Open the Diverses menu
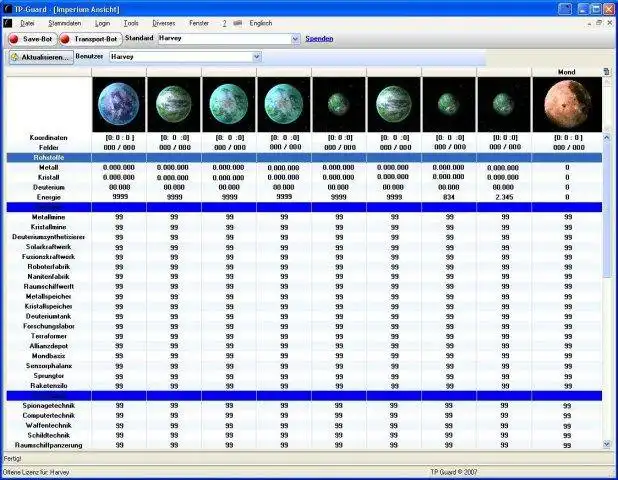 pyautogui.click(x=164, y=23)
